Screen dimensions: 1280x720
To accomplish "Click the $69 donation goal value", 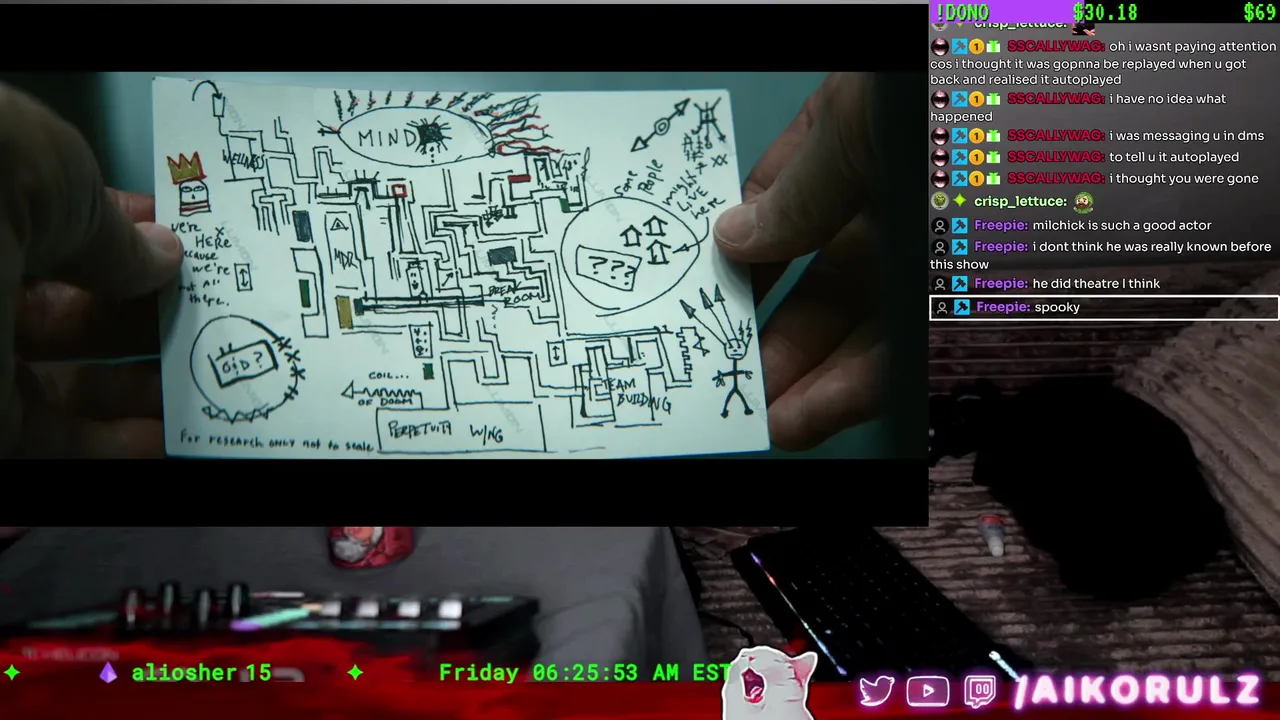I will pos(1259,12).
